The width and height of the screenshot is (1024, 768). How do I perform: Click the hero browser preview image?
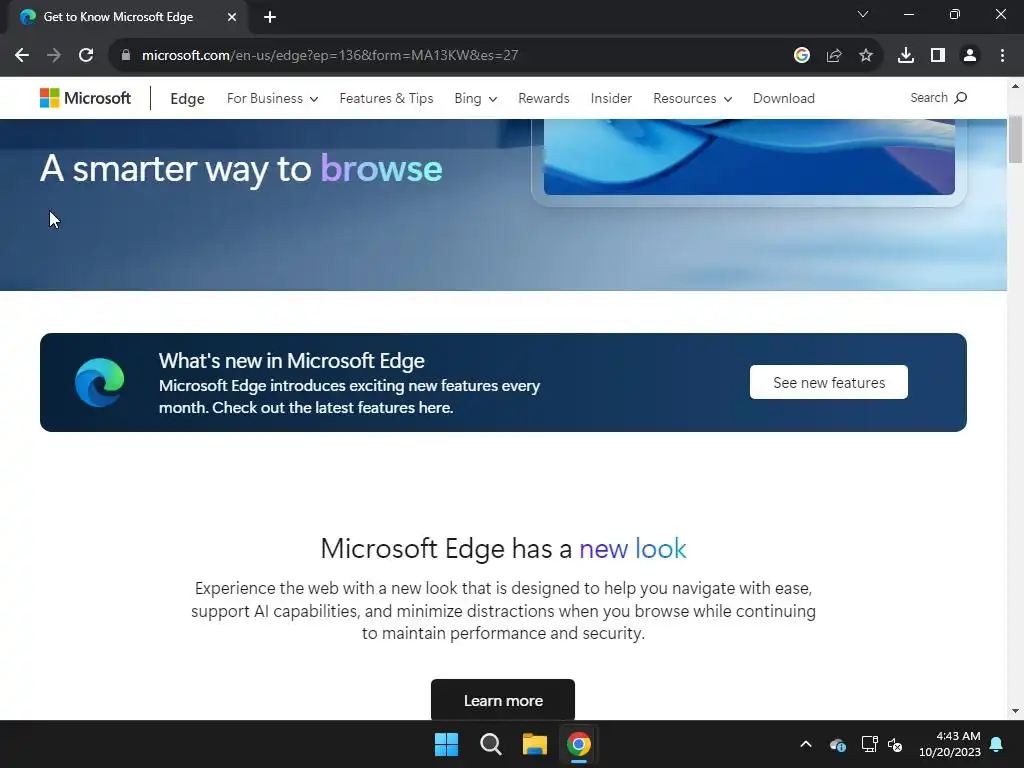pos(749,159)
